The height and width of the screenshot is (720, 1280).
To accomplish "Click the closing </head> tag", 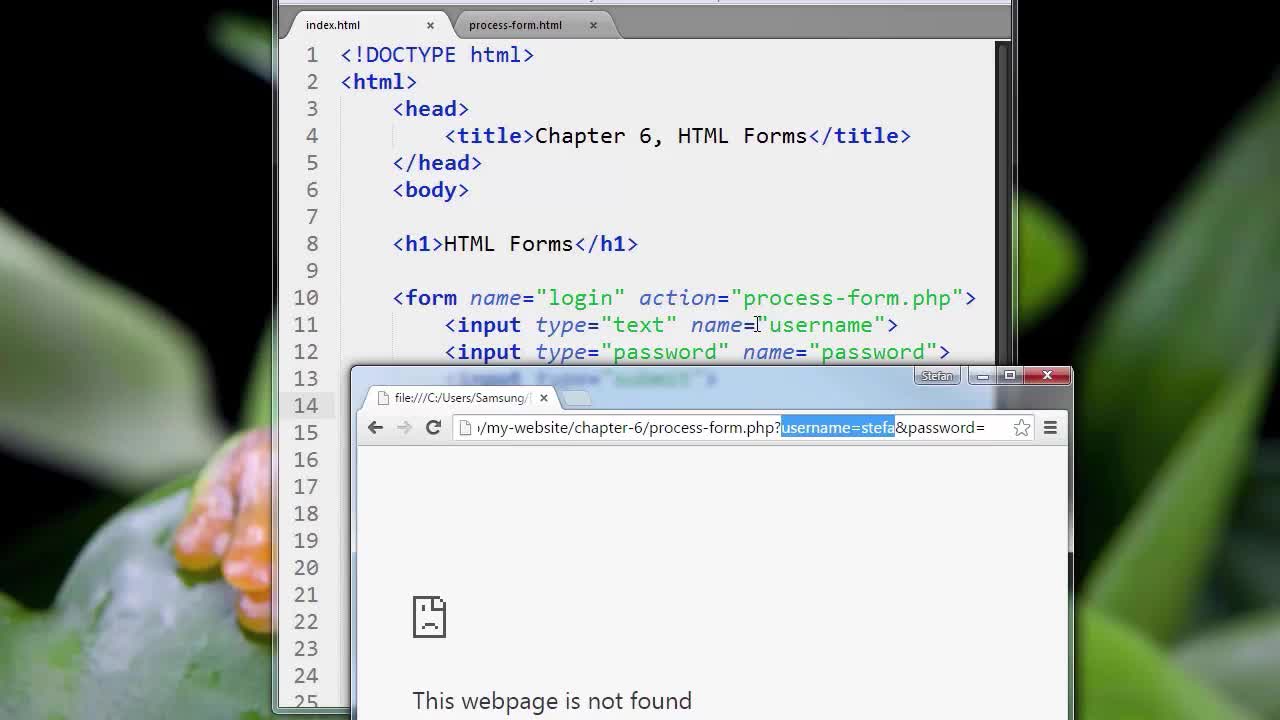I will coord(437,163).
